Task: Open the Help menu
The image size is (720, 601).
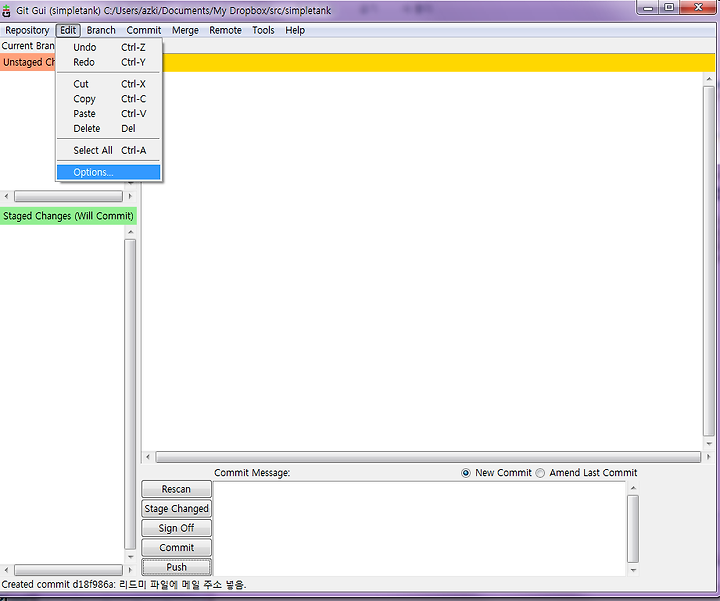Action: pos(295,30)
